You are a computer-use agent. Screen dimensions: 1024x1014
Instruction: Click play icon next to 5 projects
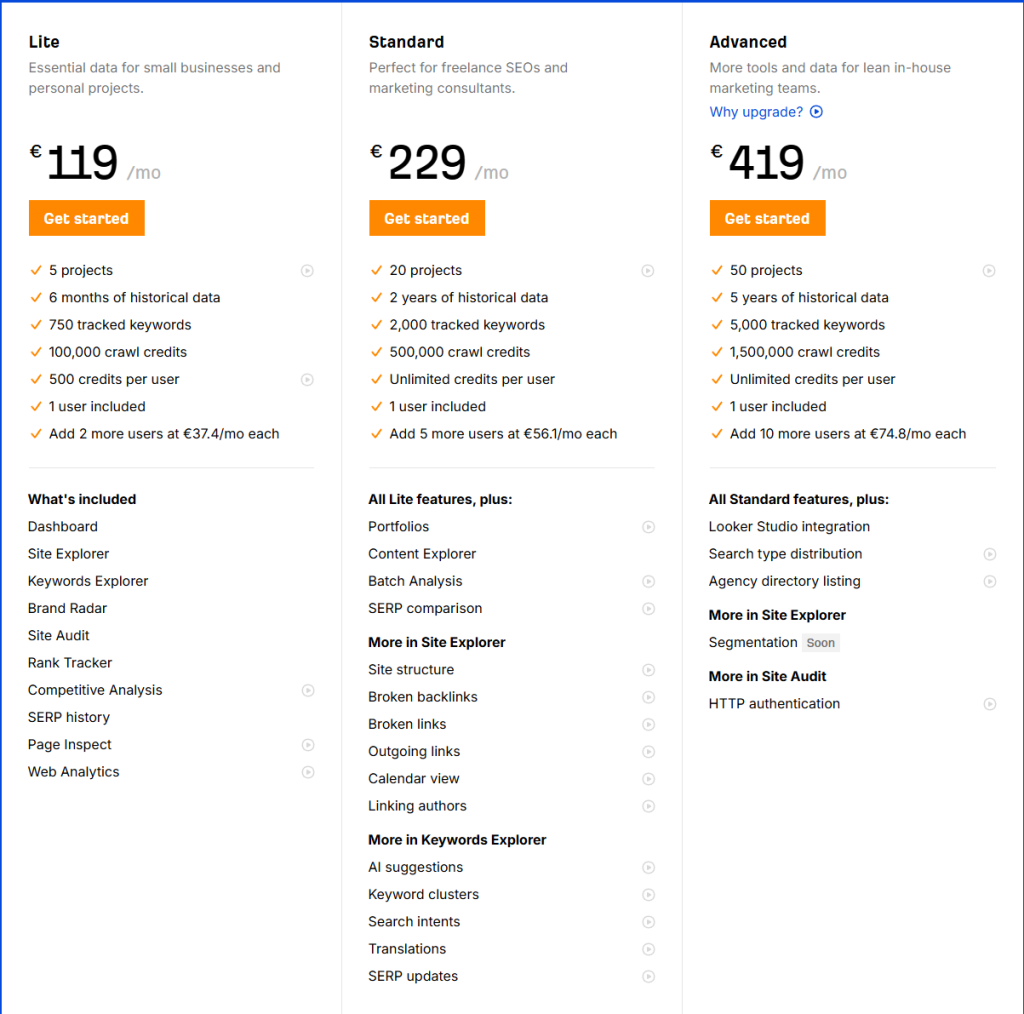click(x=307, y=270)
